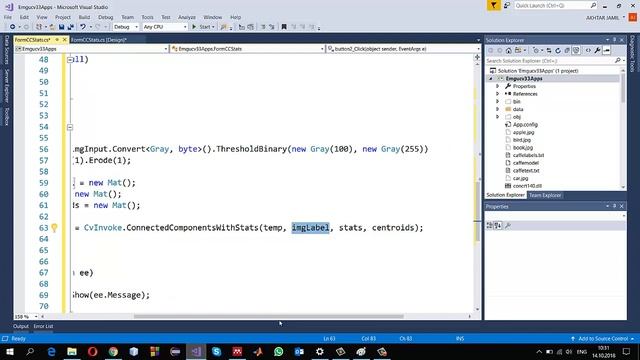Click the Navigate Backward toolbar icon
640x360 pixels.
(12, 27)
